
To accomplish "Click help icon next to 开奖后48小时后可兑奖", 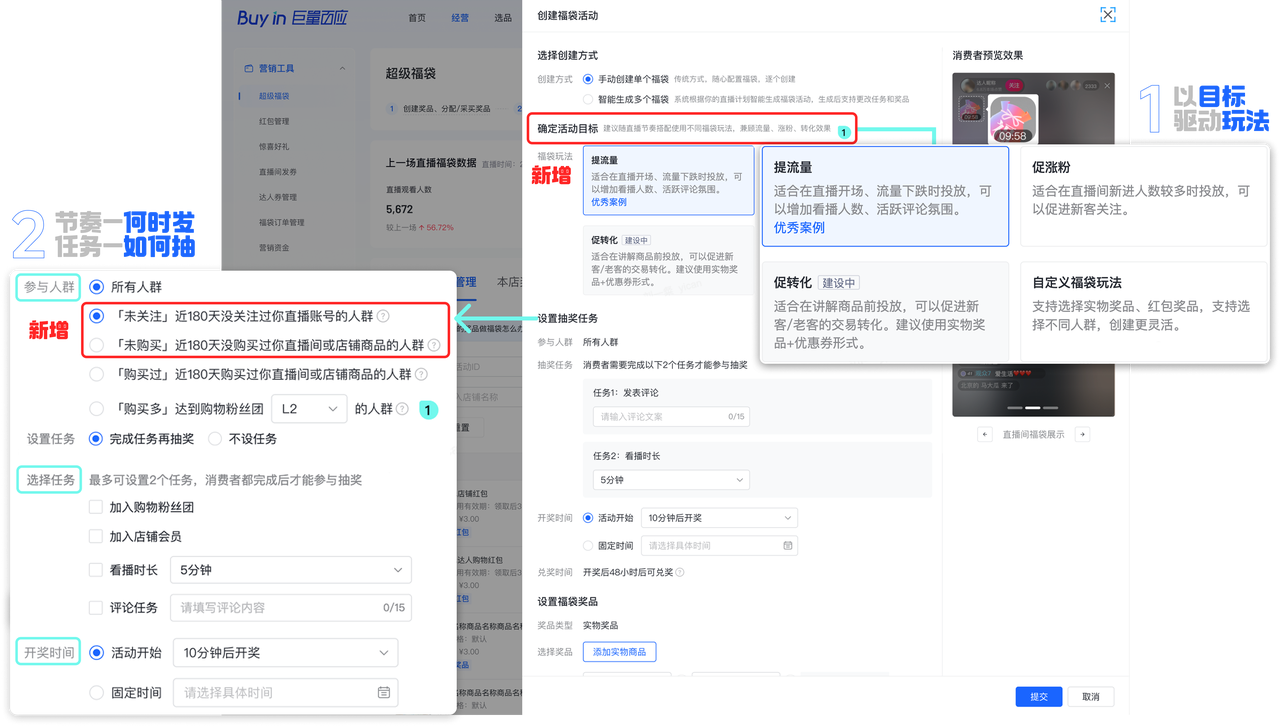I will [x=680, y=572].
